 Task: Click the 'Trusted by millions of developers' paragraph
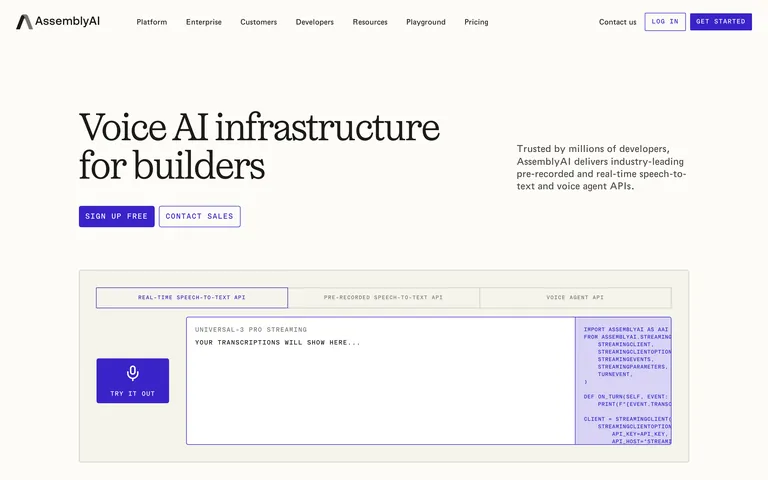(x=601, y=167)
